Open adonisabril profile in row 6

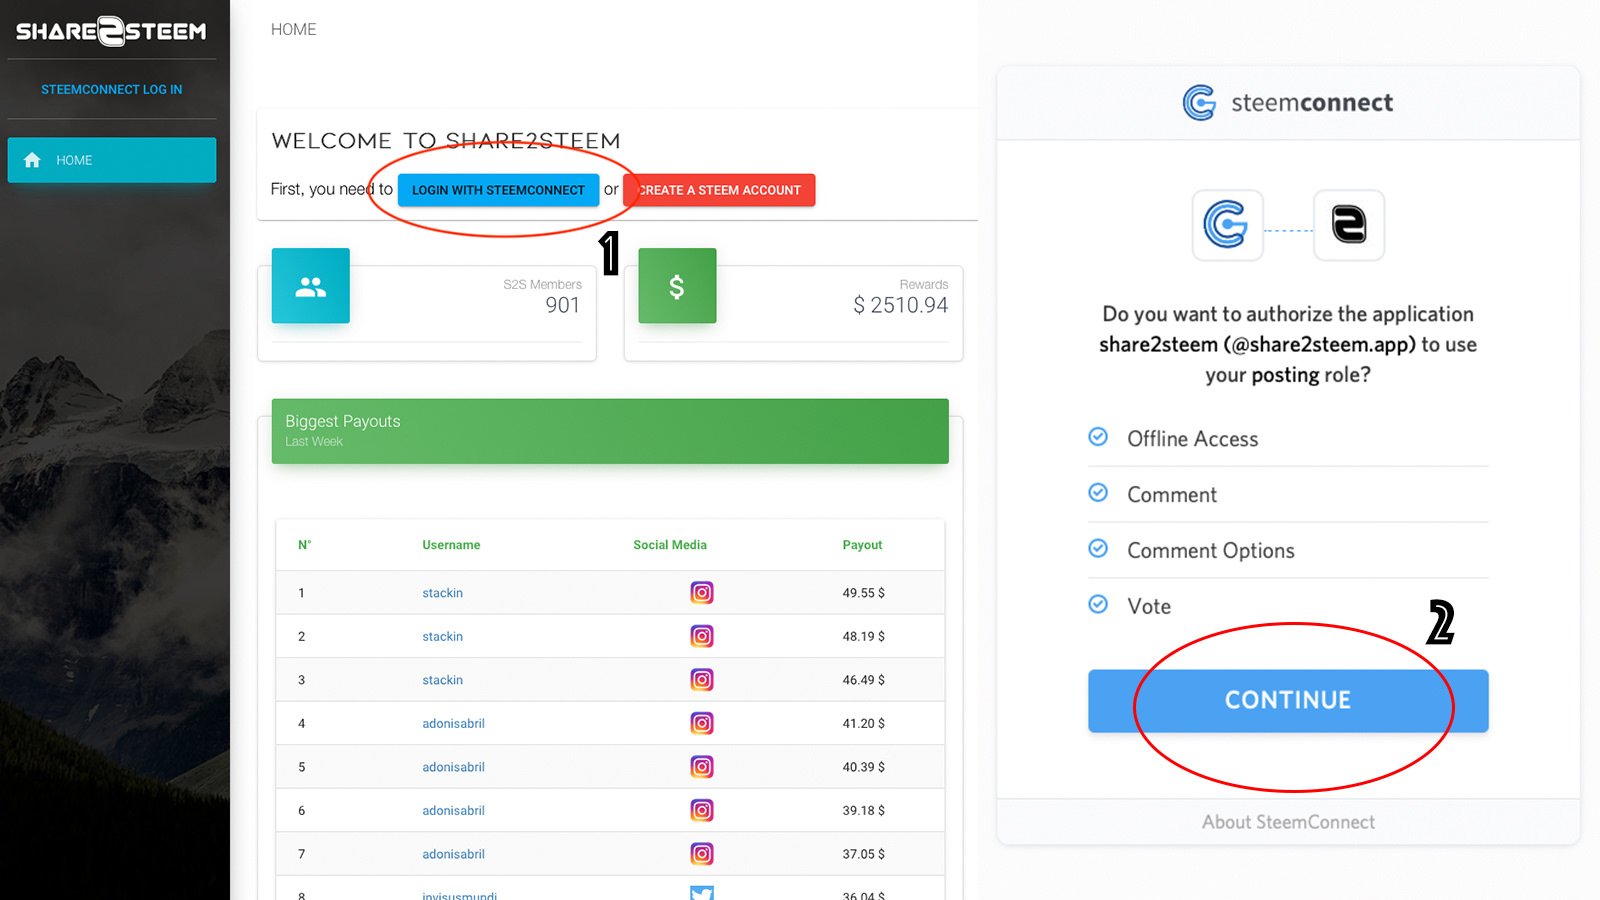453,810
